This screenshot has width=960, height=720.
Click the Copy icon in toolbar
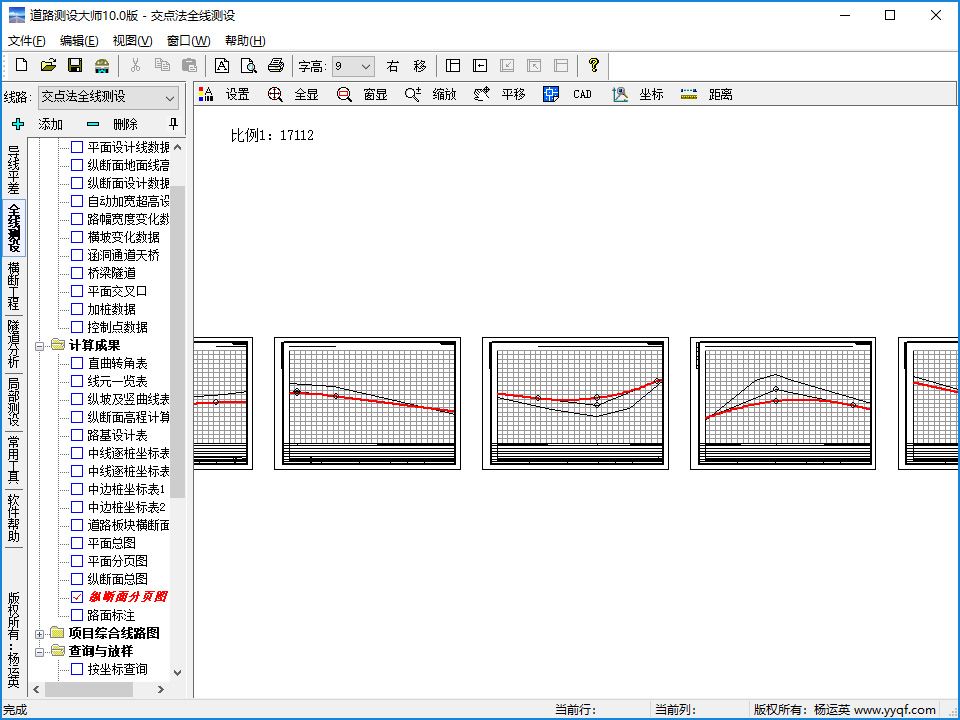tap(162, 65)
